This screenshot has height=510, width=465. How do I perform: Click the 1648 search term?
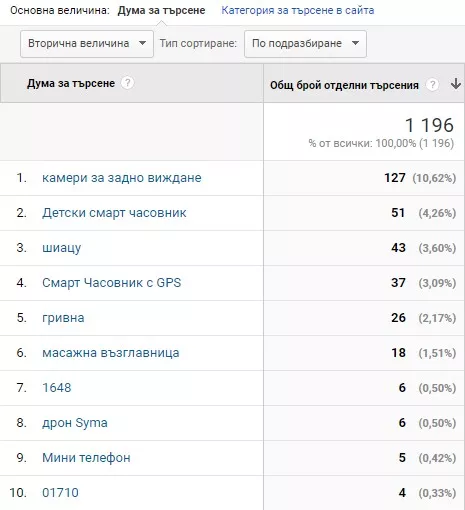coord(57,388)
